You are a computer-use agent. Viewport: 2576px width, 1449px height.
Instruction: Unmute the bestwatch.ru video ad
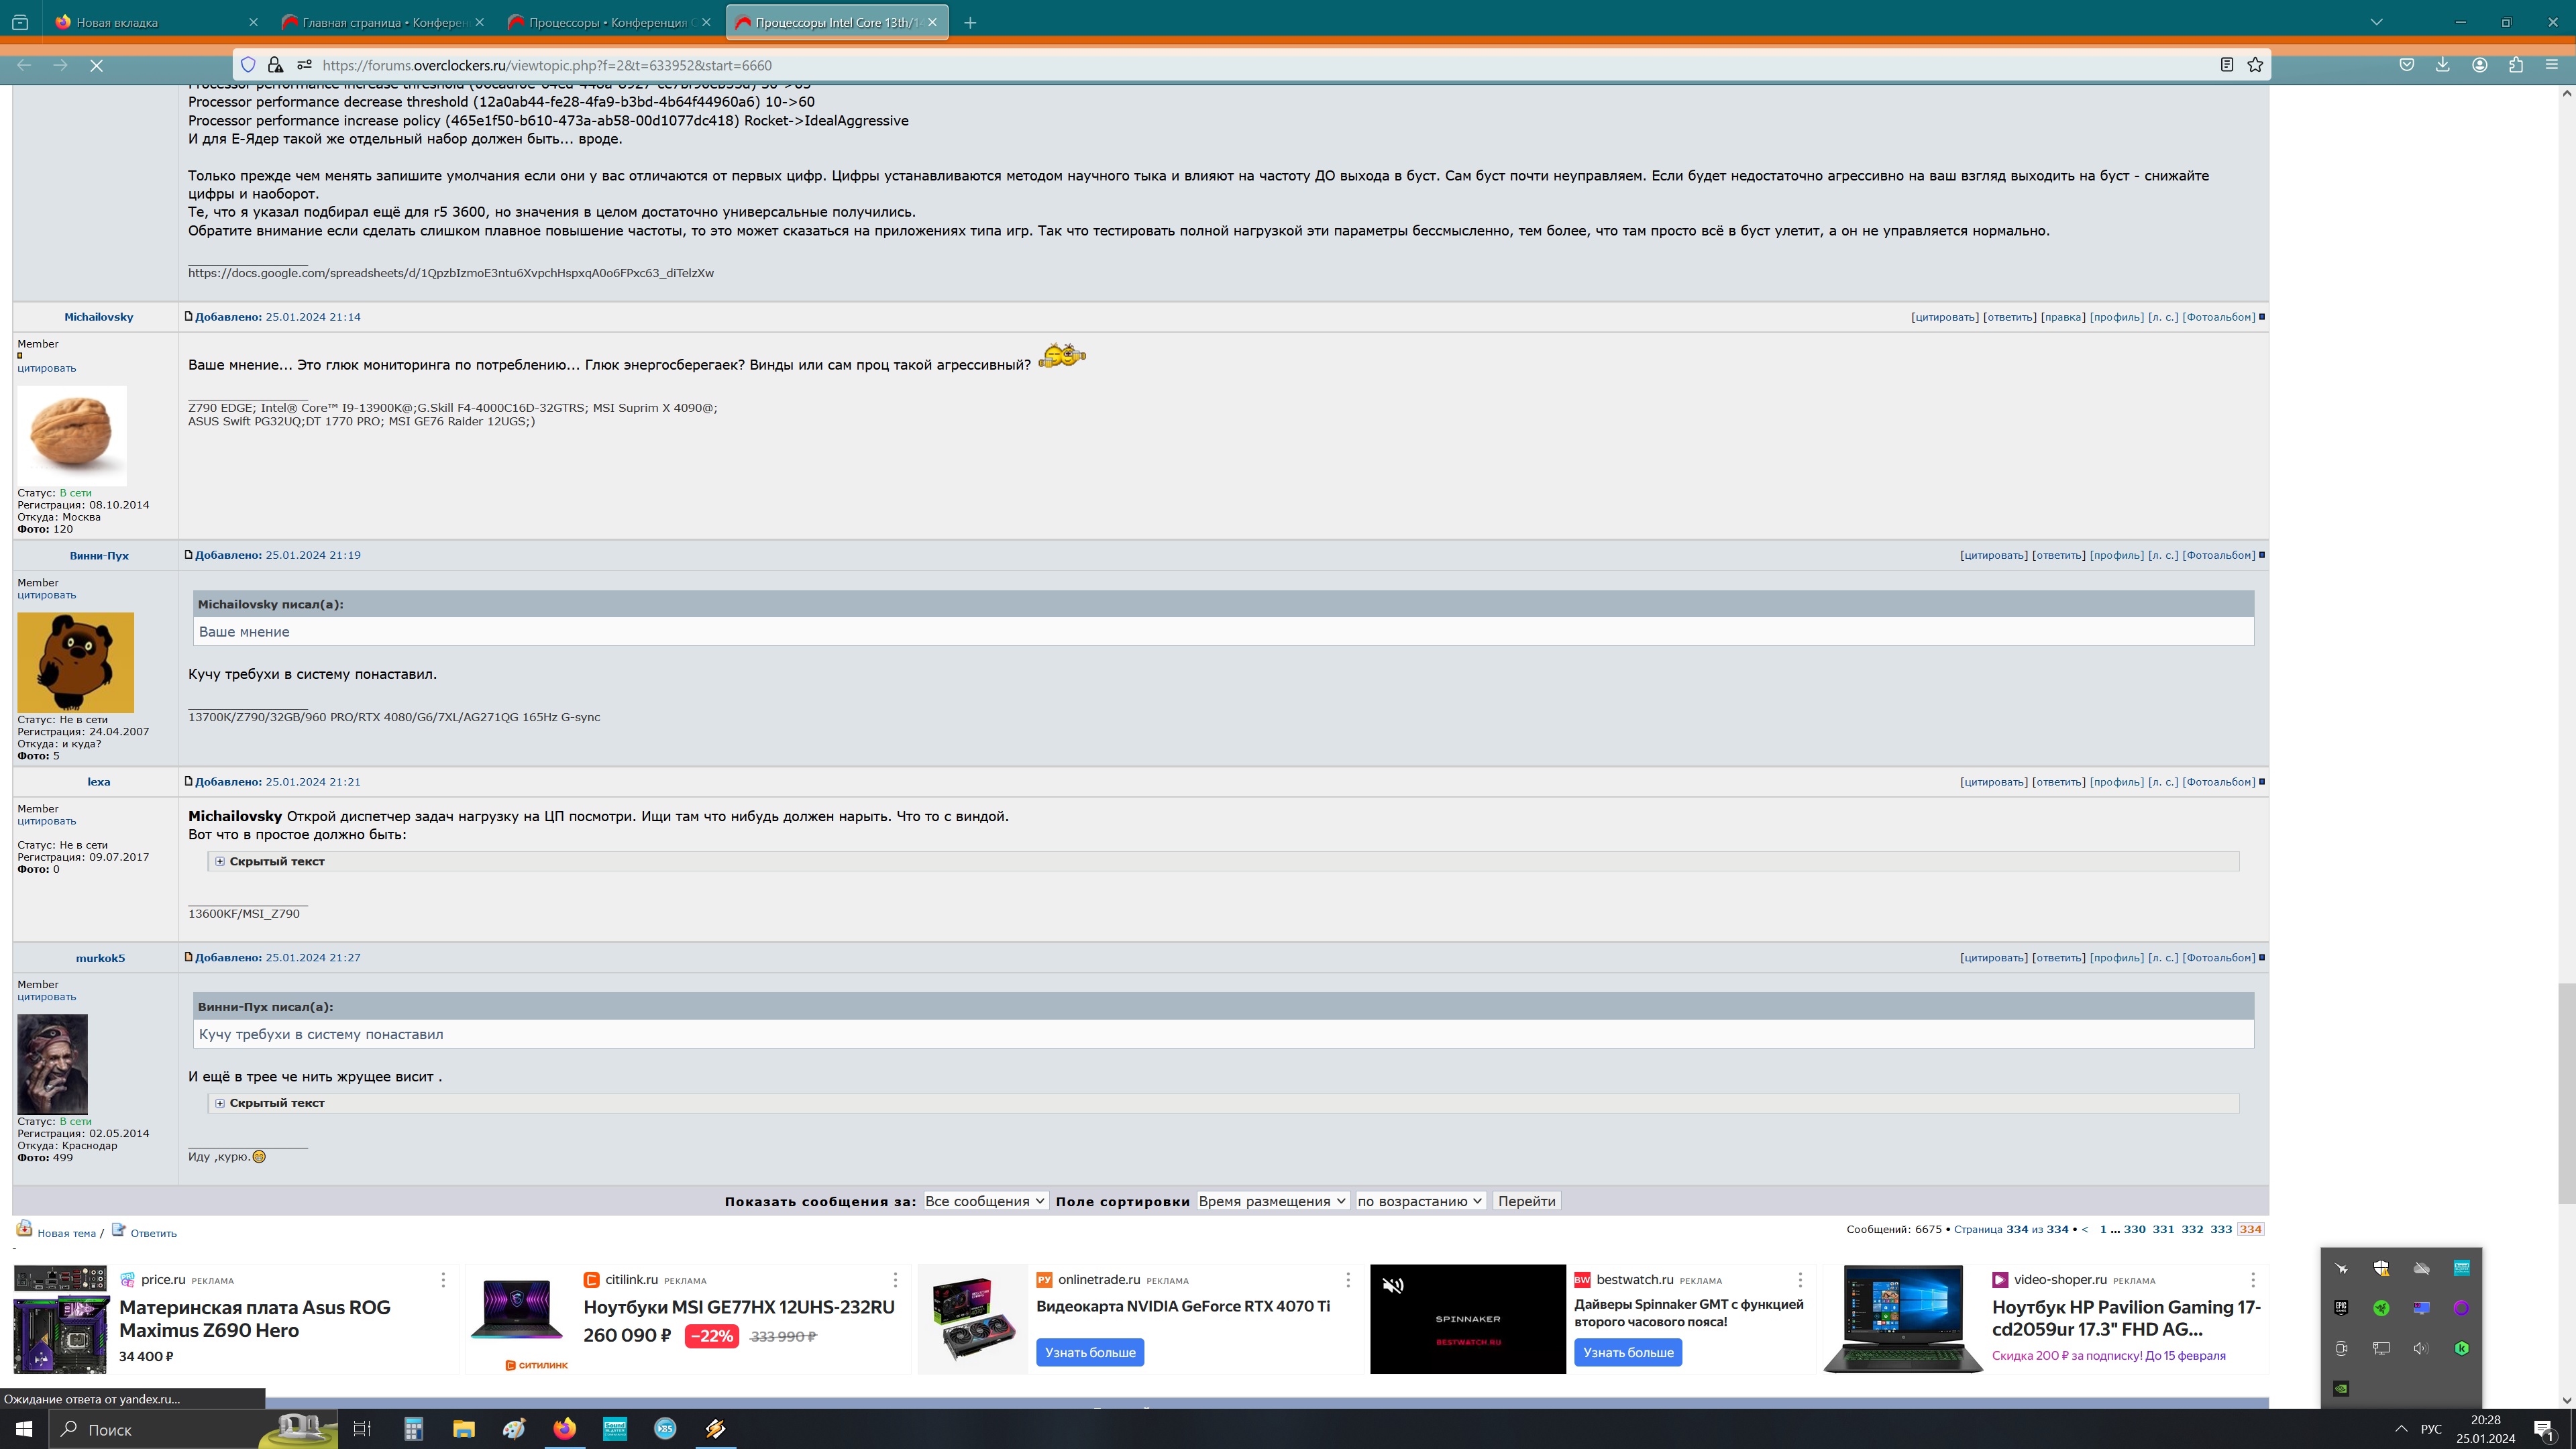tap(1393, 1286)
